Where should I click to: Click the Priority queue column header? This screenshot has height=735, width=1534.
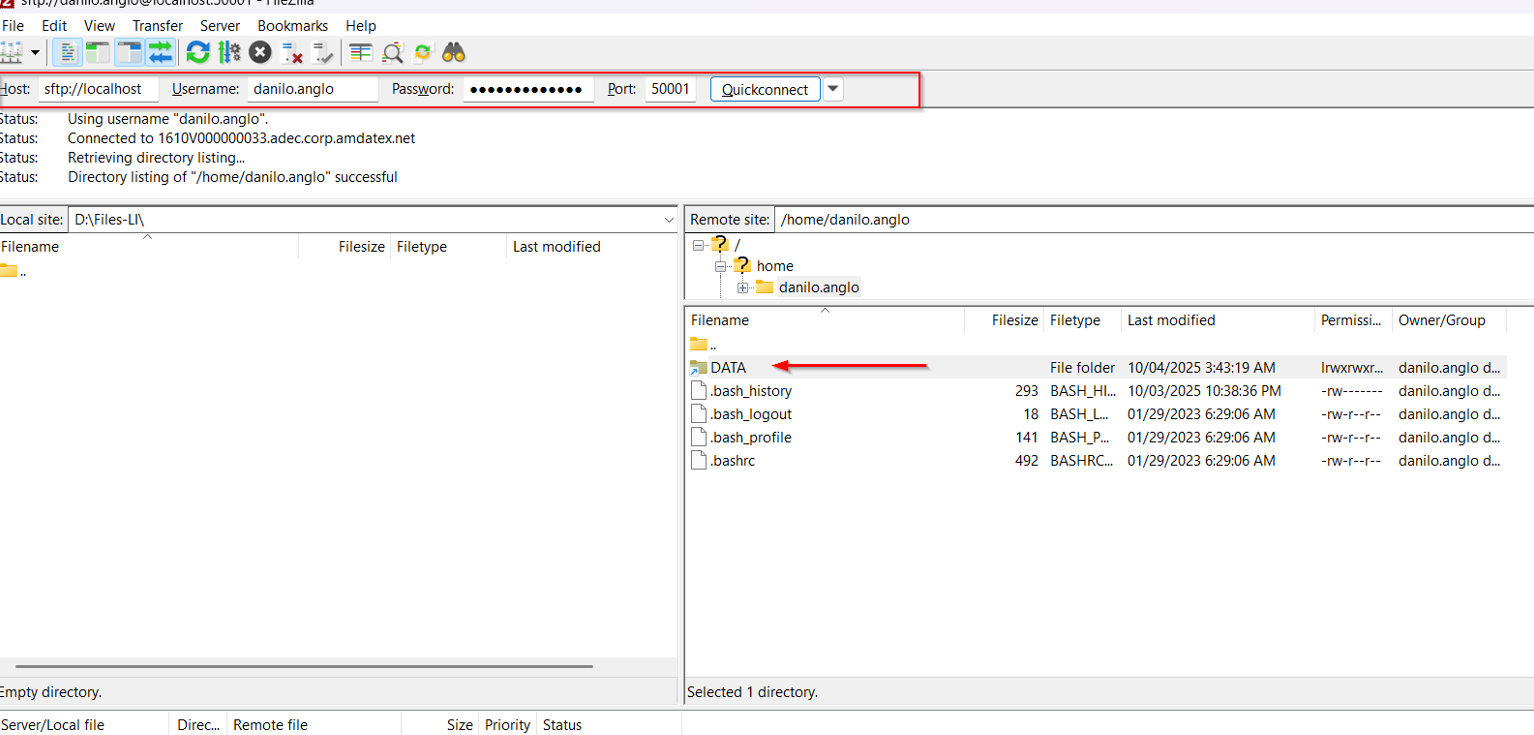[507, 725]
